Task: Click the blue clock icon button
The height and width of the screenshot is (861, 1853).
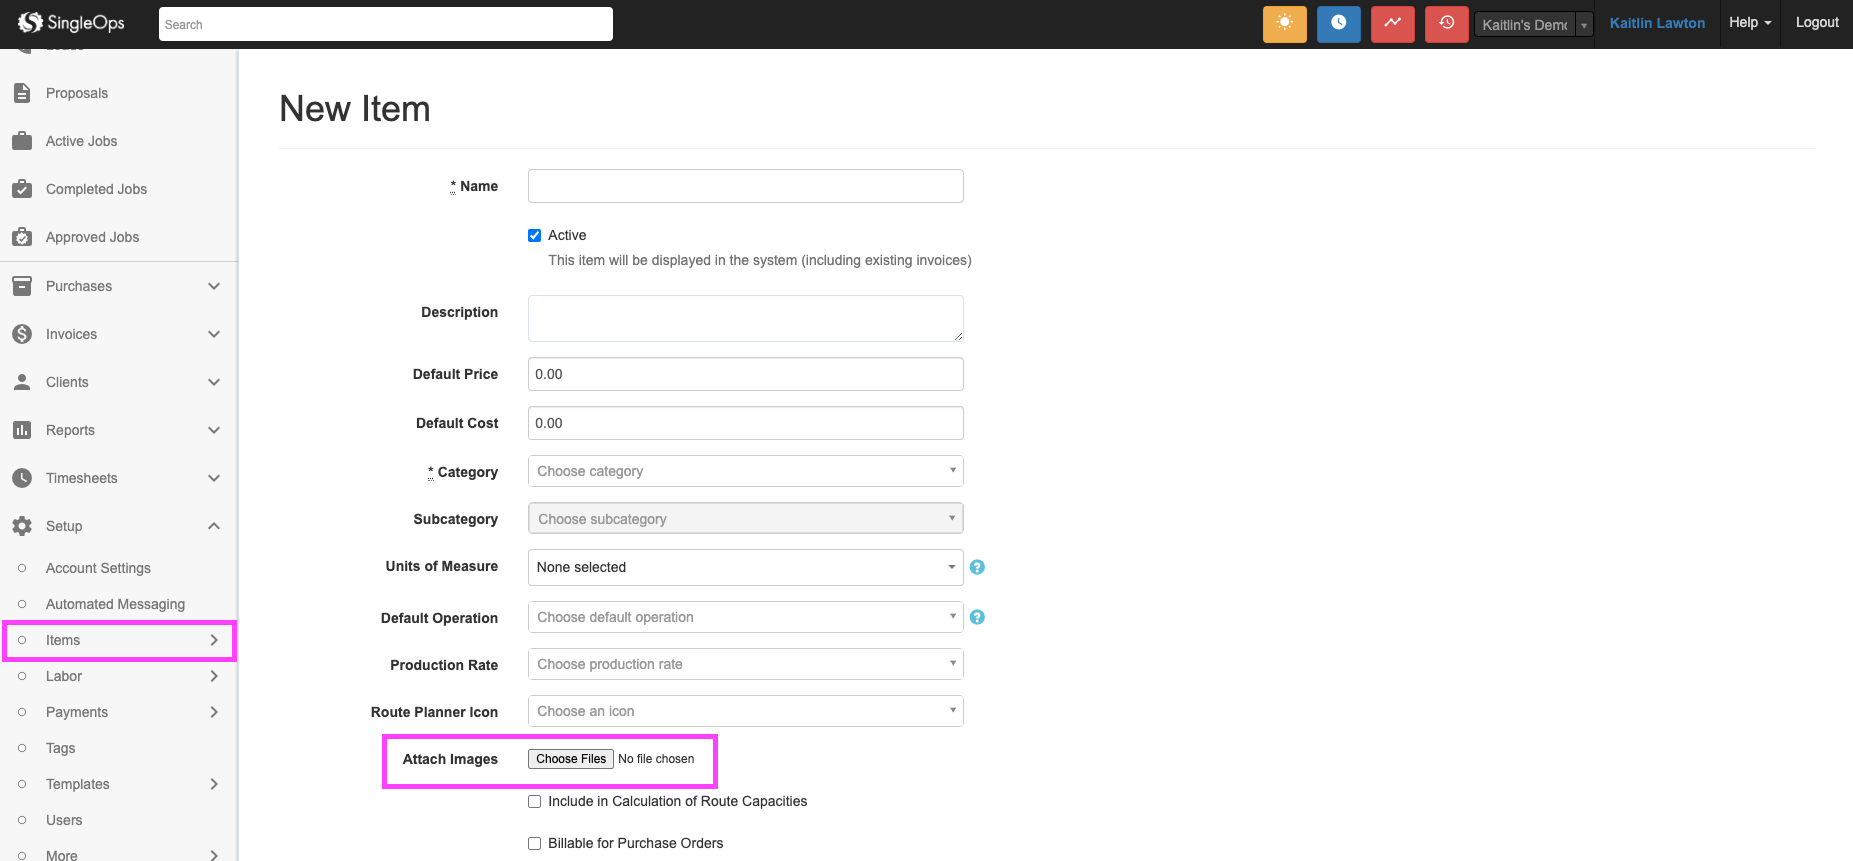Action: [1338, 24]
